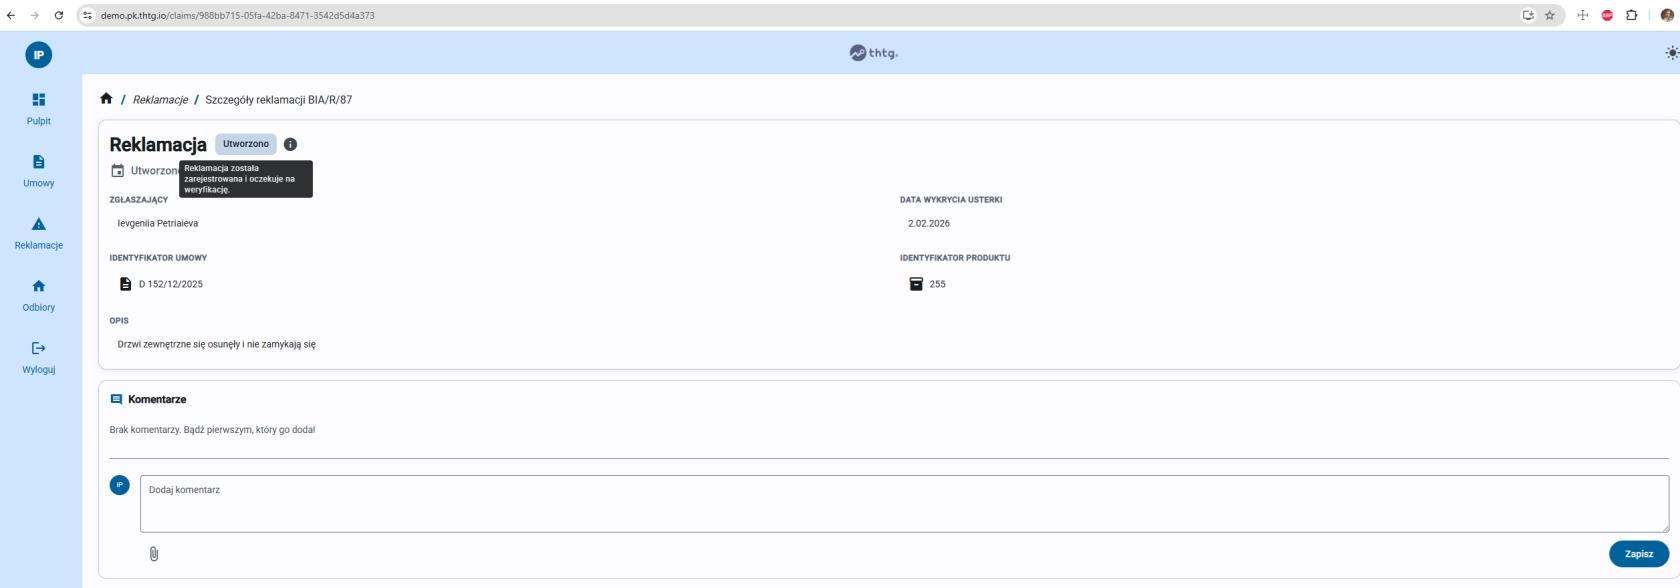Toggle the light/dark theme sun icon
This screenshot has width=1680, height=588.
click(1671, 53)
